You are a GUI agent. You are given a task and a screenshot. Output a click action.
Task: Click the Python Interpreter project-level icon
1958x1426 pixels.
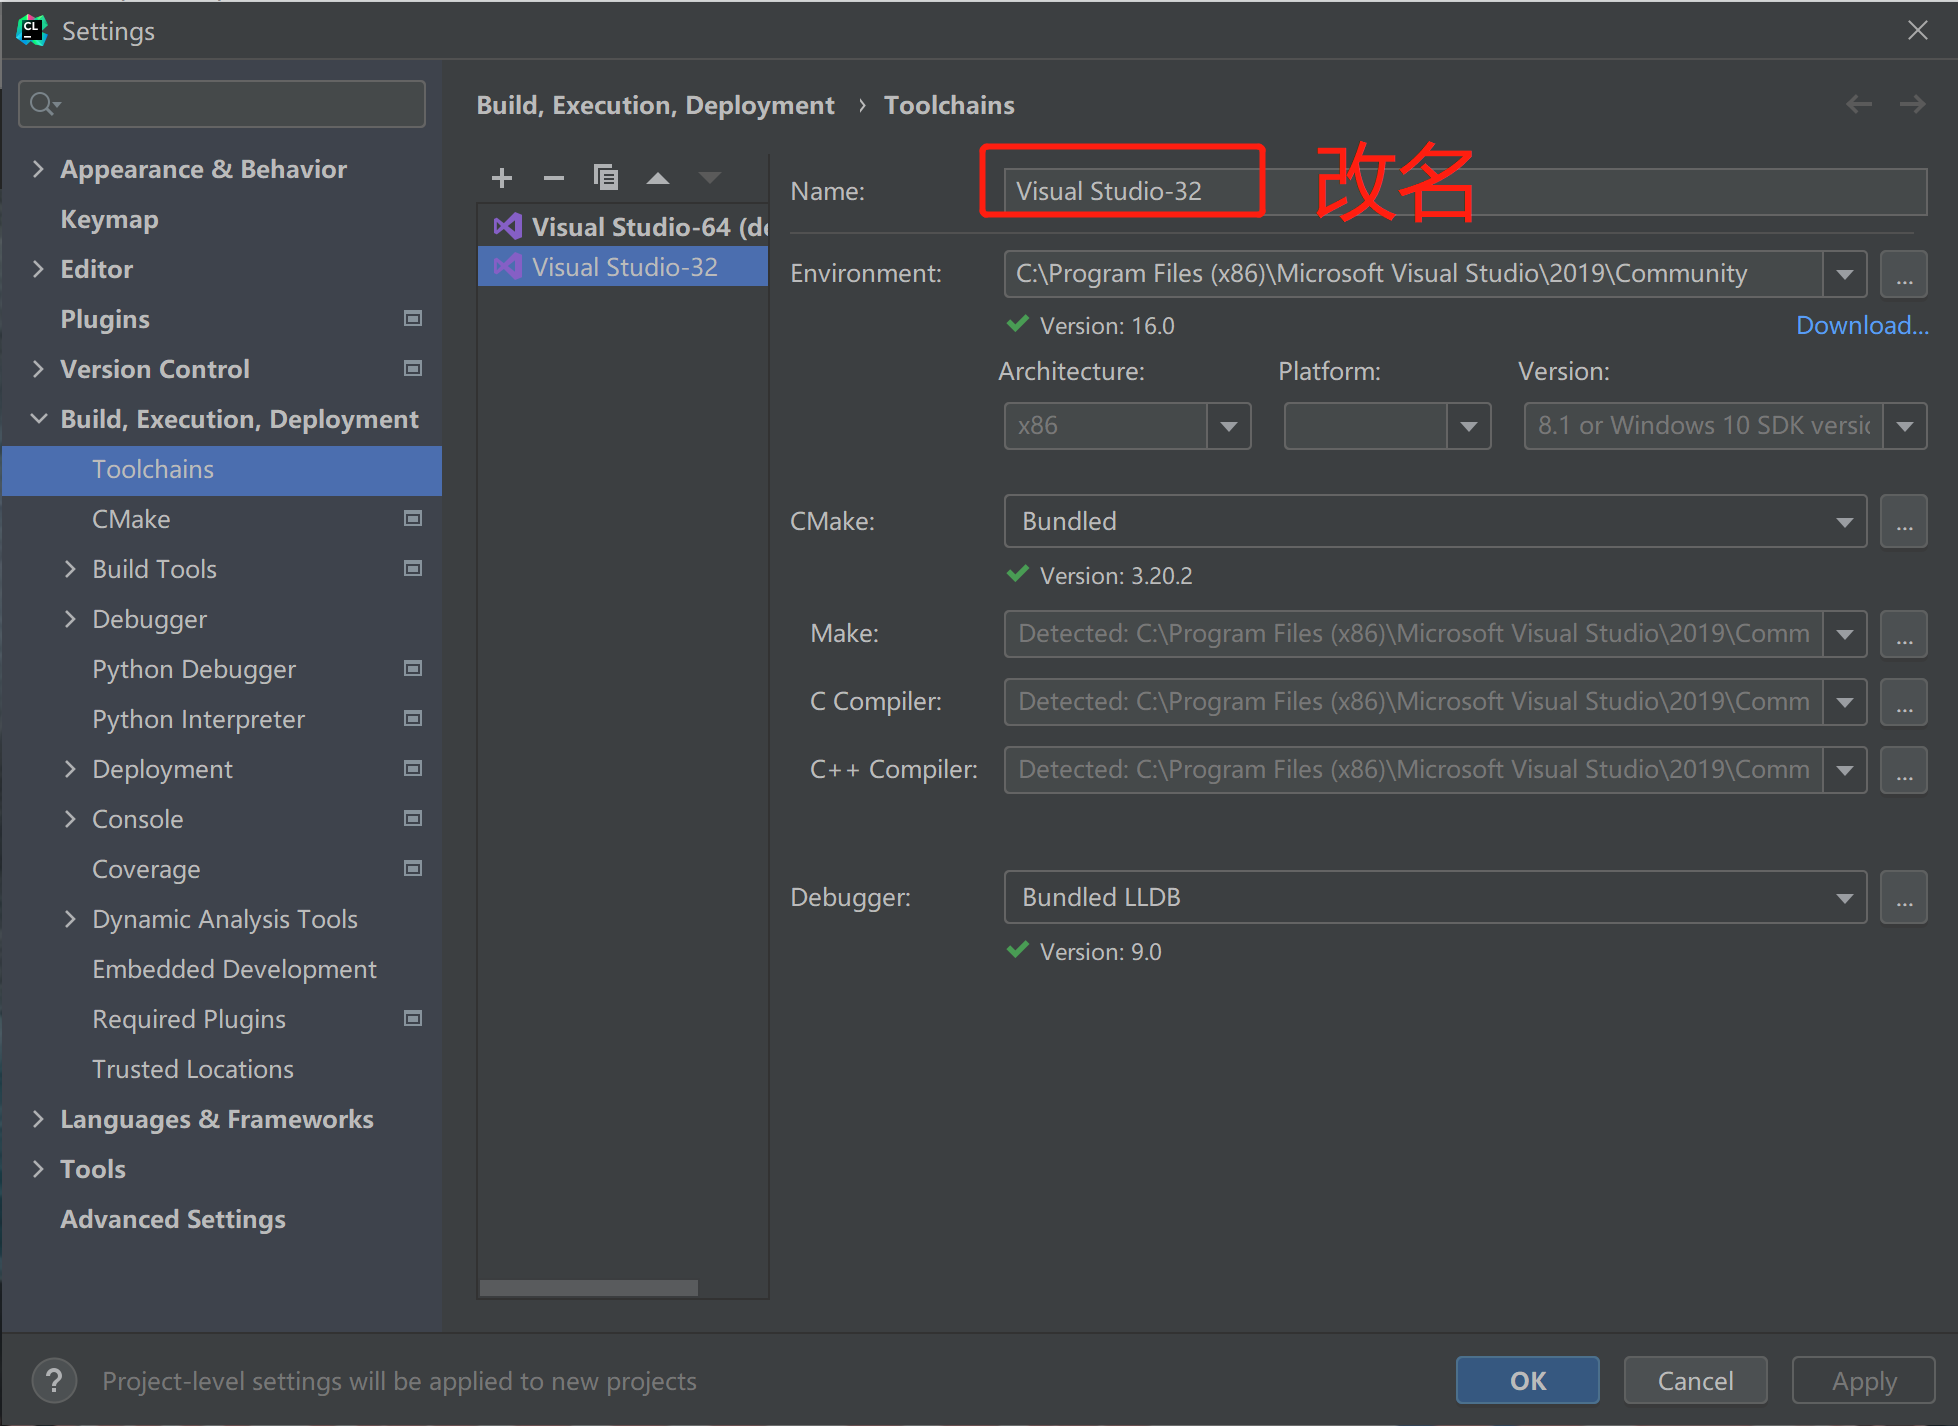pyautogui.click(x=412, y=718)
